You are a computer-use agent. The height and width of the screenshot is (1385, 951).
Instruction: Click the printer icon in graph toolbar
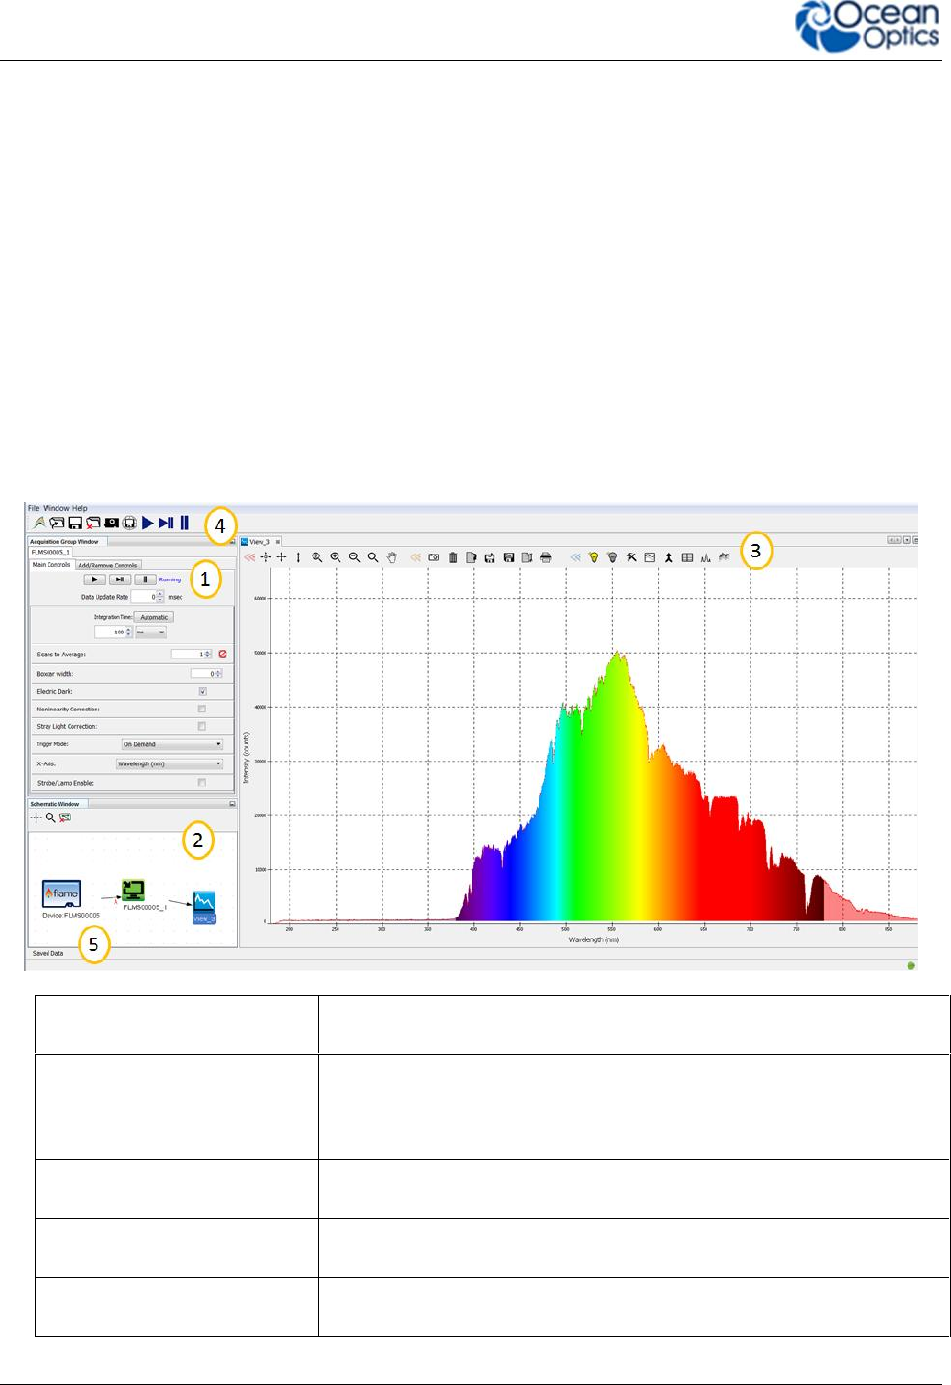click(546, 557)
